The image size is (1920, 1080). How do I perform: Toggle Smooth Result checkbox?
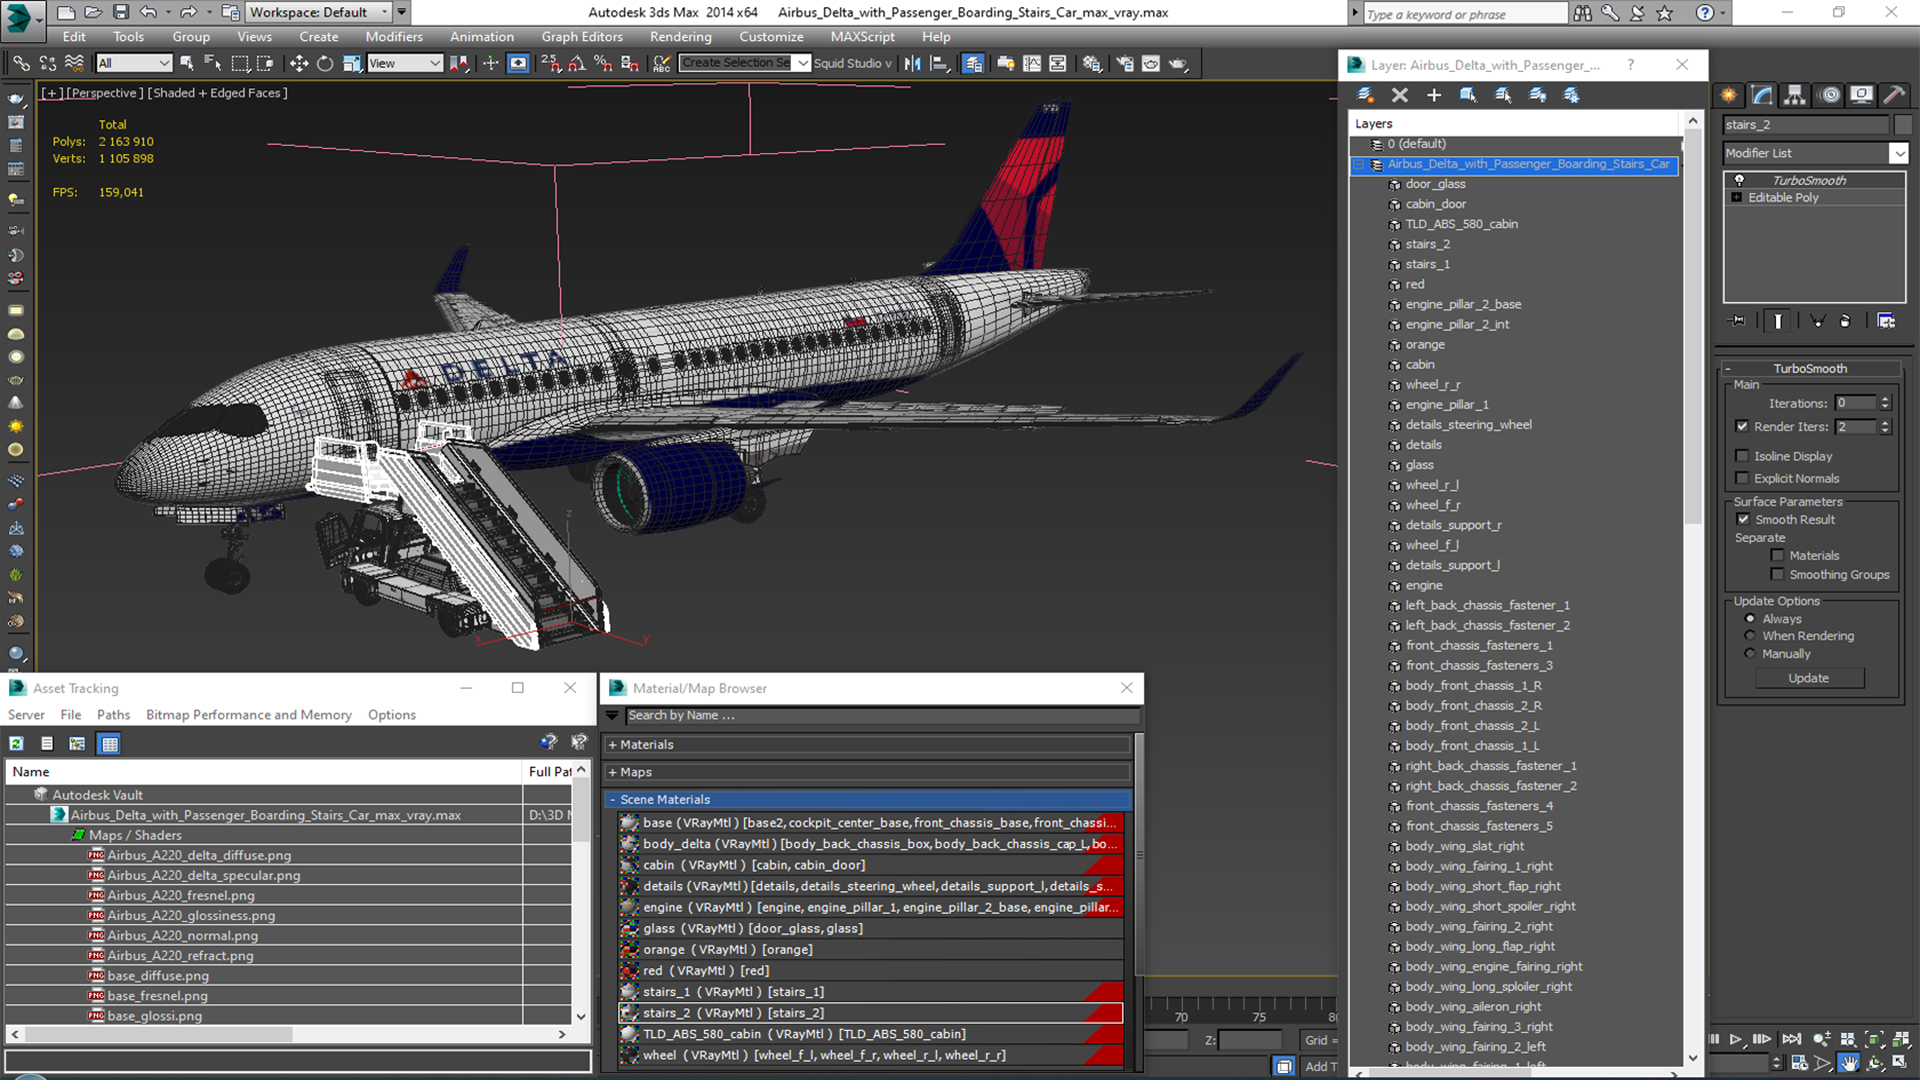pyautogui.click(x=1743, y=519)
